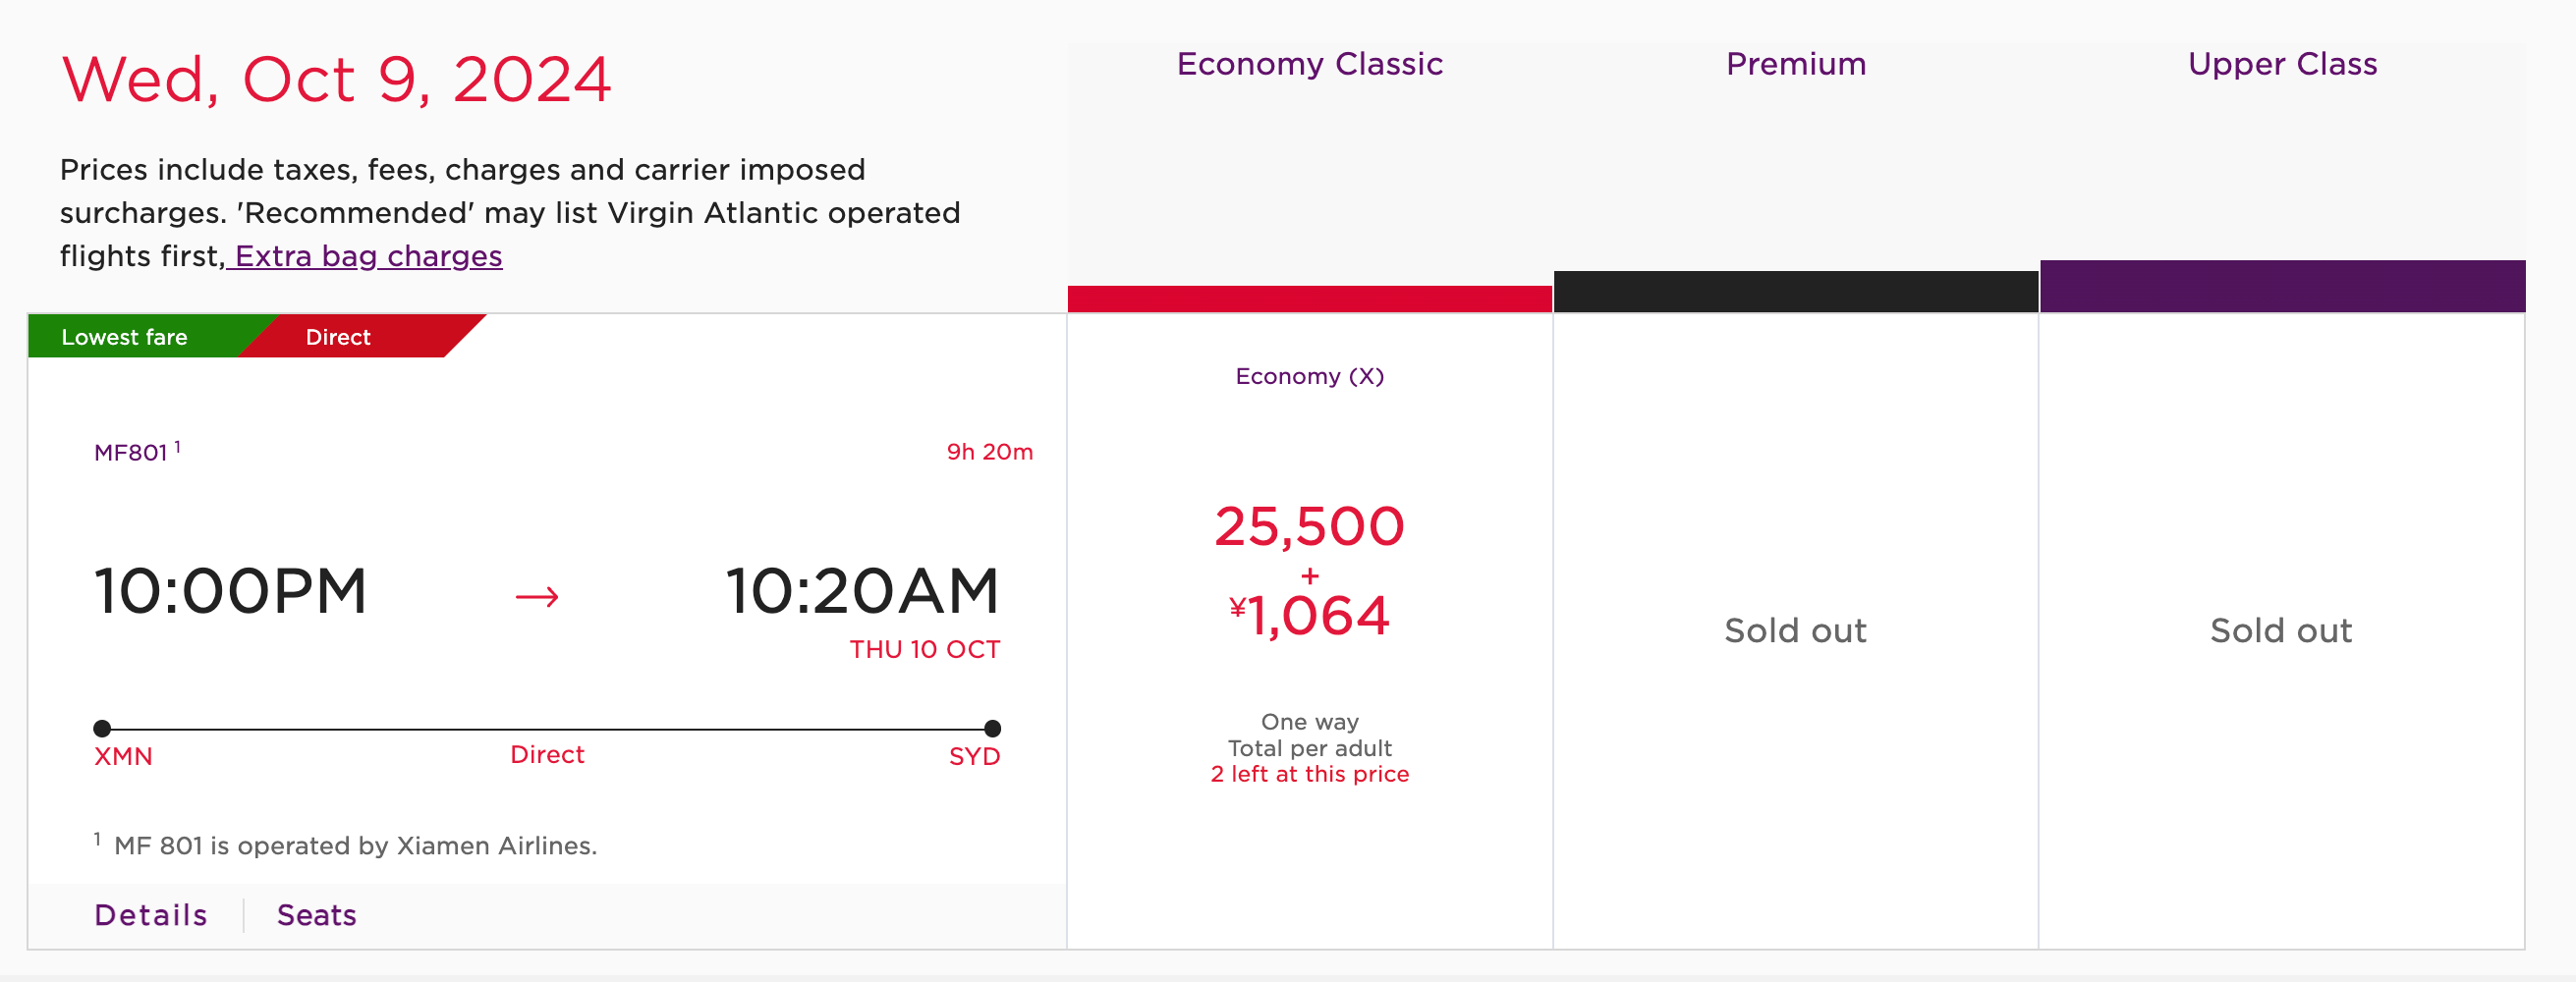Viewport: 2576px width, 982px height.
Task: Click the SYD destination dot on route line
Action: (x=992, y=728)
